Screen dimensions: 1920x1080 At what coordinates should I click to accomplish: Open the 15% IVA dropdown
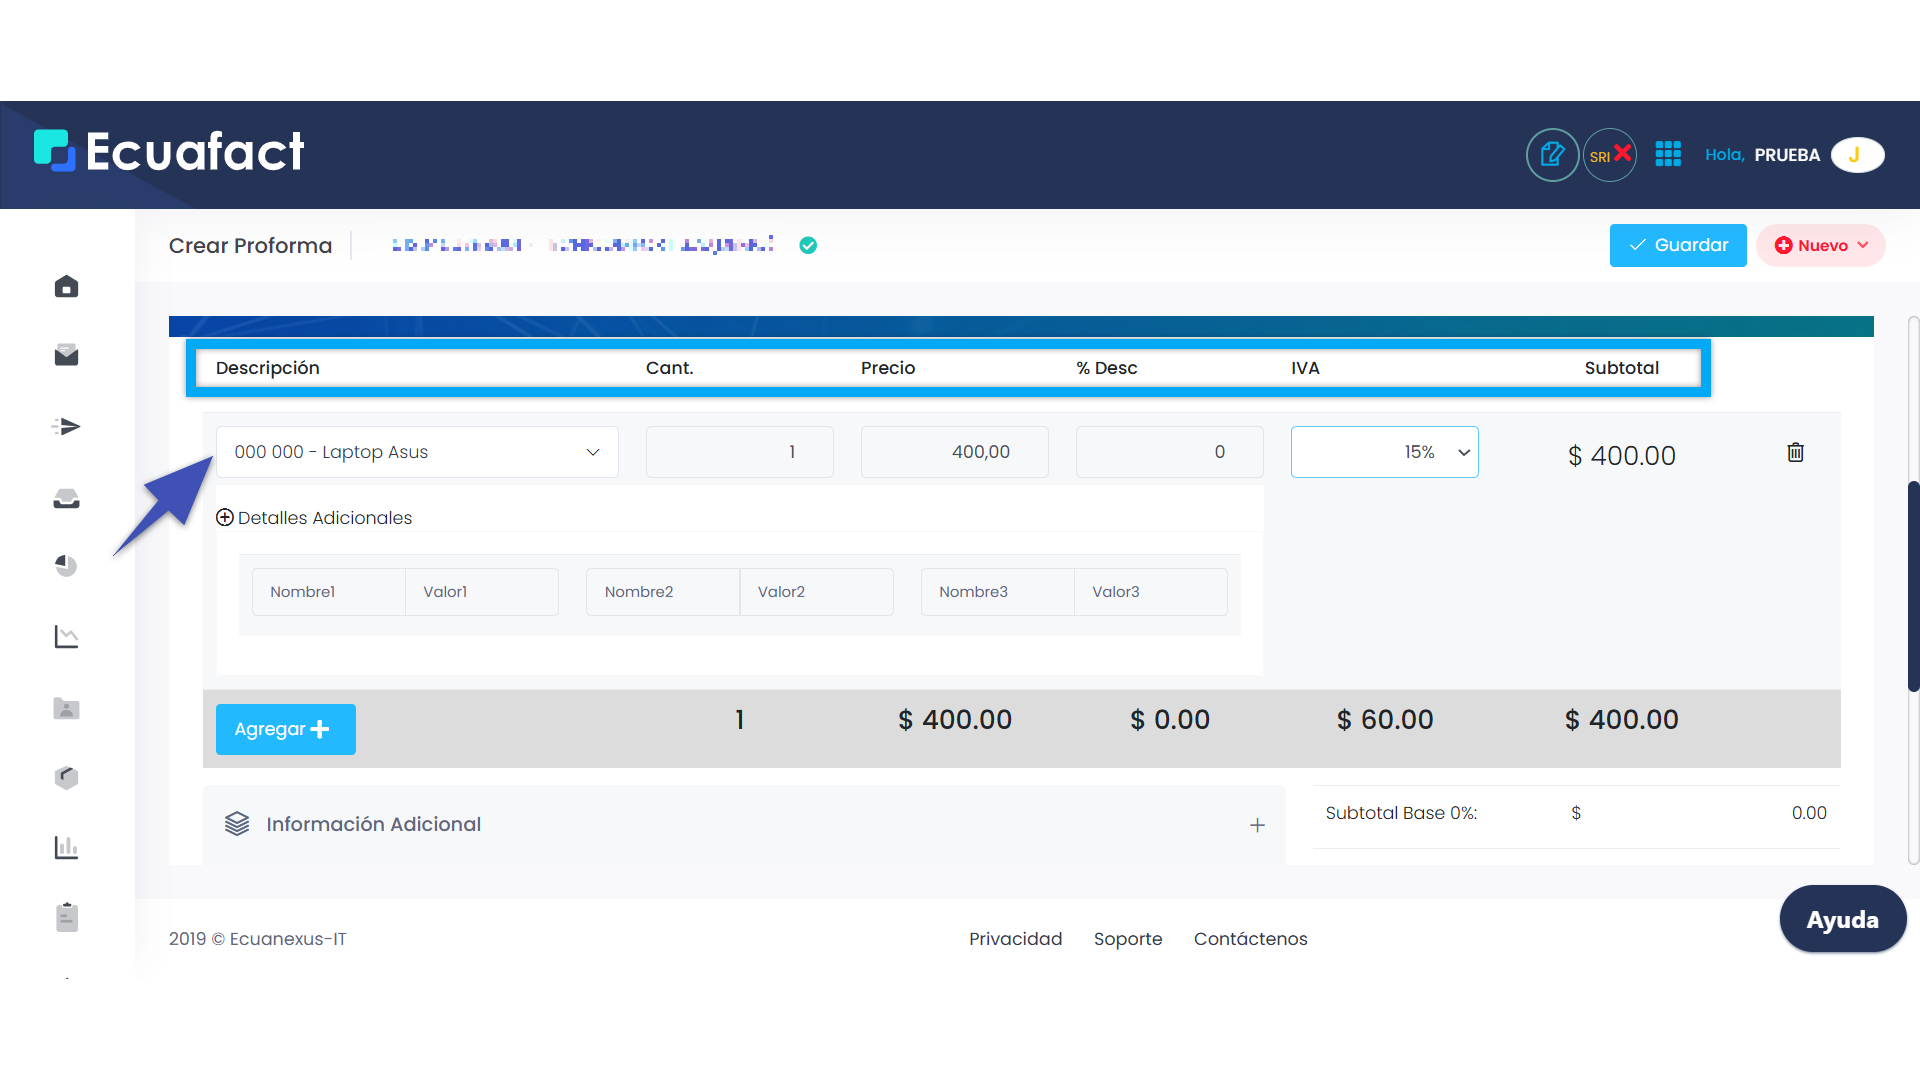[x=1384, y=452]
